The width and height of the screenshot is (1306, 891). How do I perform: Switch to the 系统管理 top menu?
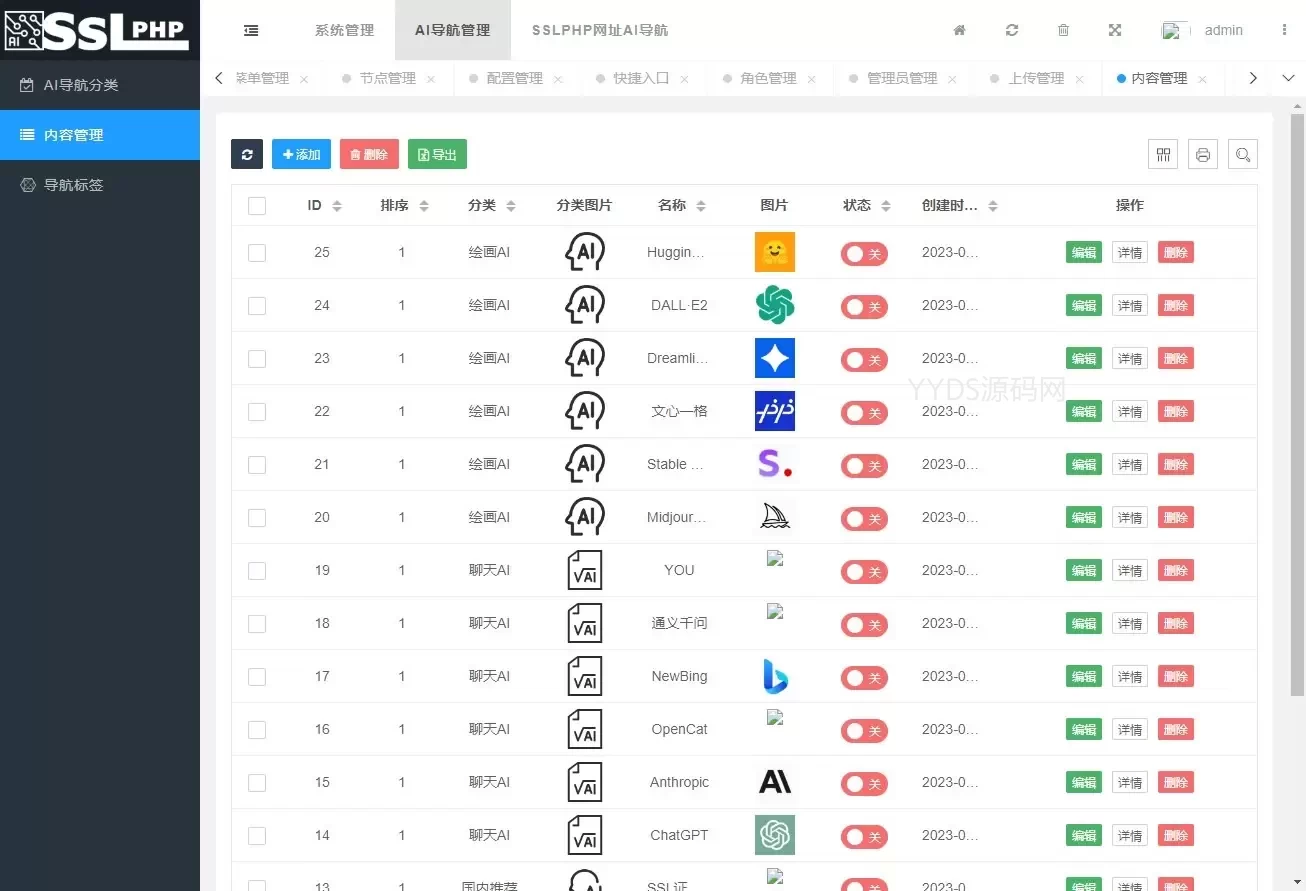coord(344,30)
